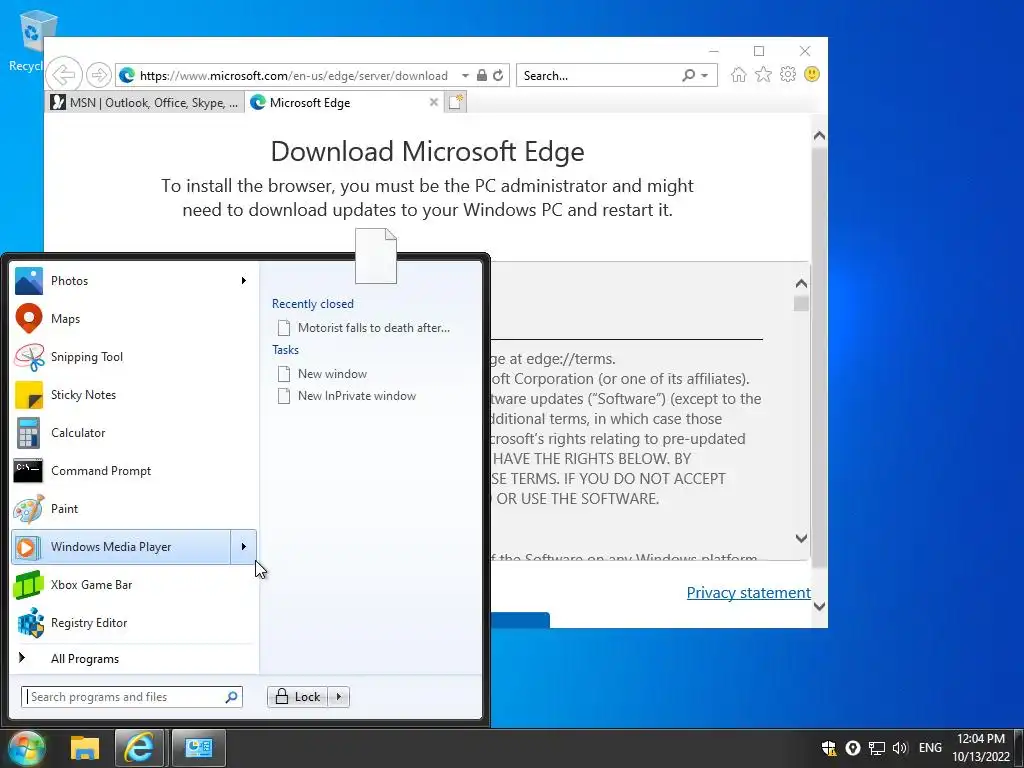Open search provider dropdown arrow
Image resolution: width=1024 pixels, height=768 pixels.
(x=705, y=76)
